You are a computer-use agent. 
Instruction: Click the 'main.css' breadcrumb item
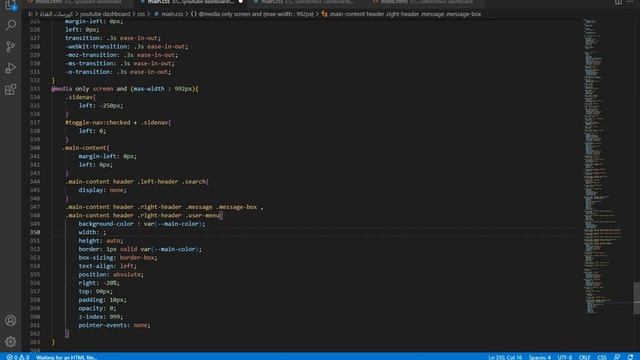pyautogui.click(x=168, y=14)
